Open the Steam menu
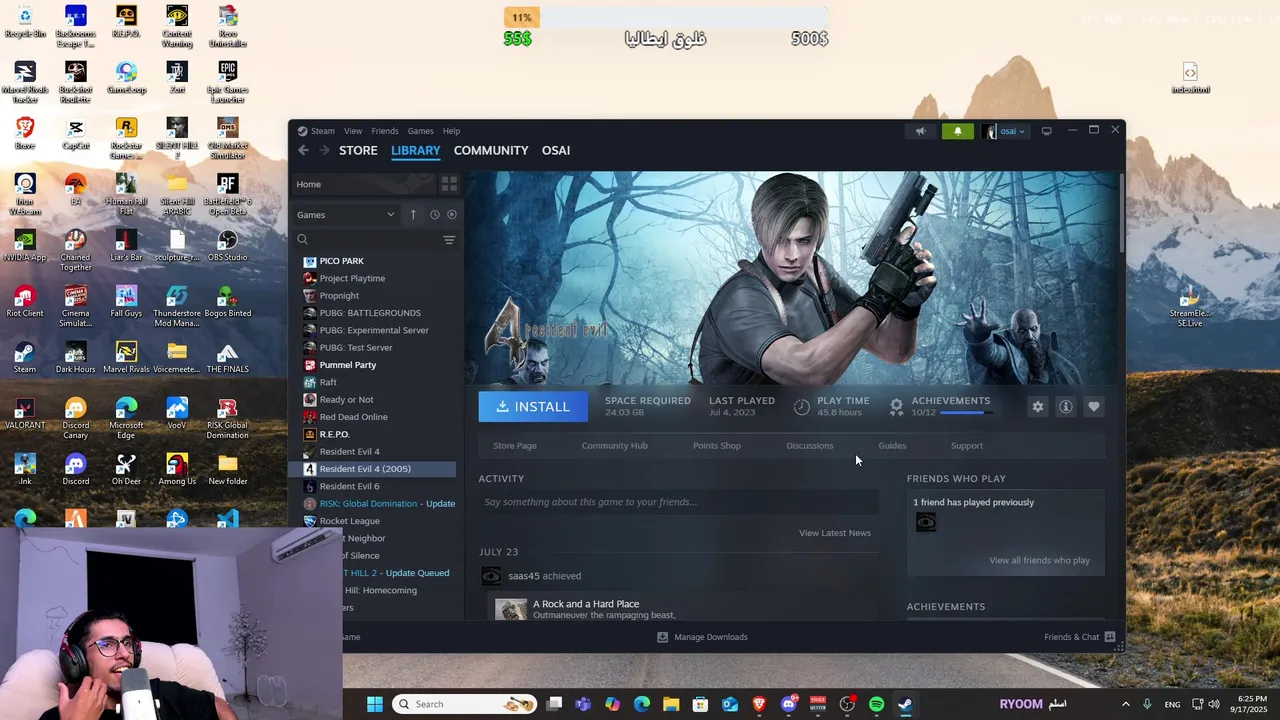 [x=322, y=131]
